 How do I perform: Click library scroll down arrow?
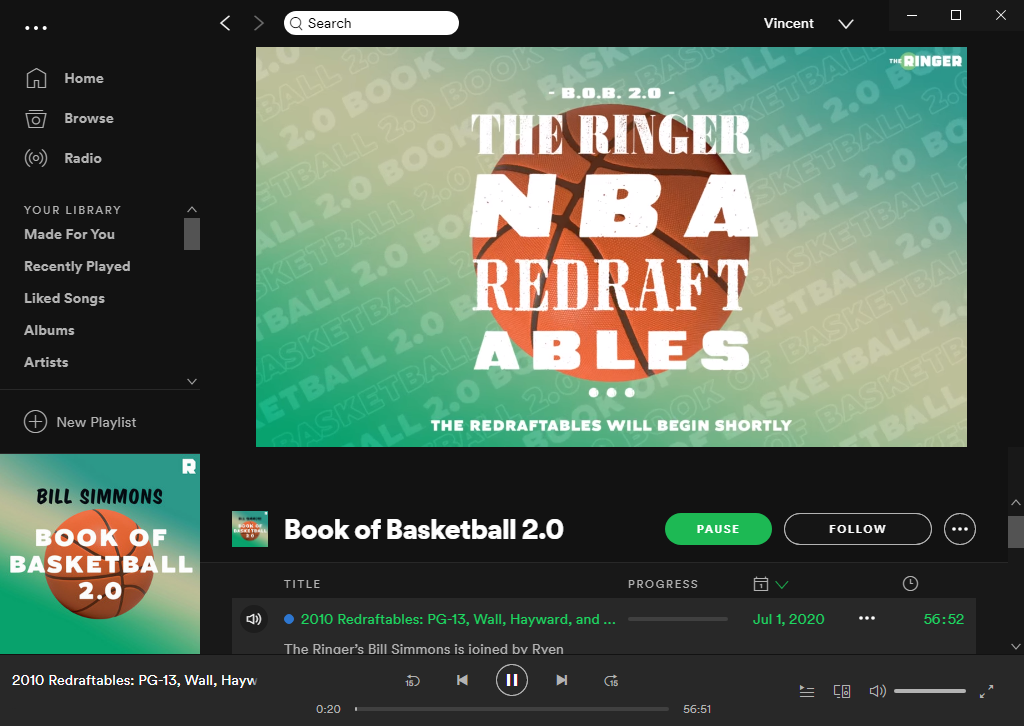click(x=192, y=381)
